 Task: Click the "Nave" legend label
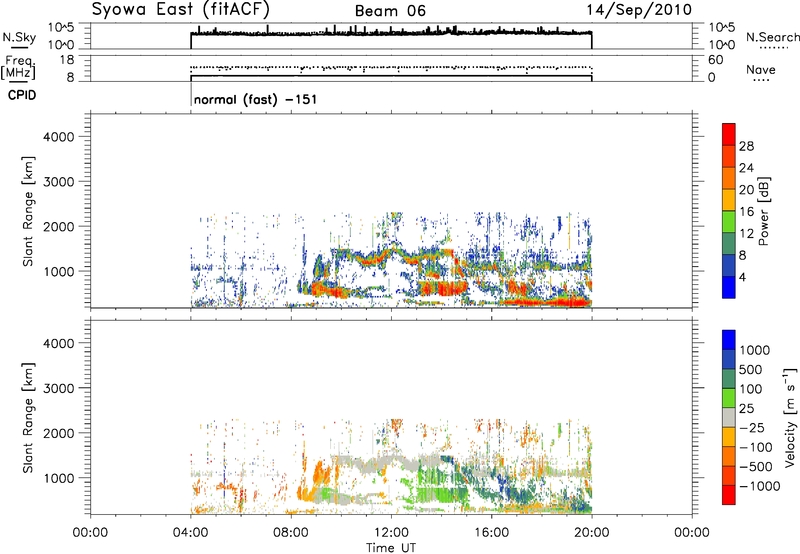pyautogui.click(x=760, y=70)
